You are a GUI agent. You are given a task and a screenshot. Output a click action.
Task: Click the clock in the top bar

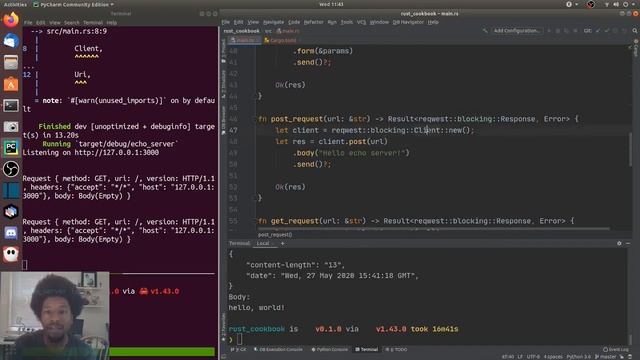(x=331, y=4)
